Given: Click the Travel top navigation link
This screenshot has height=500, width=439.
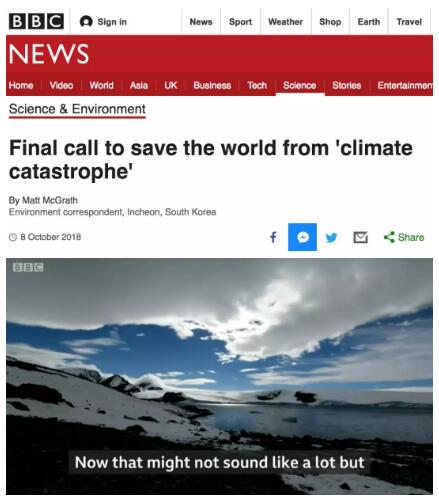Looking at the screenshot, I should (x=409, y=22).
